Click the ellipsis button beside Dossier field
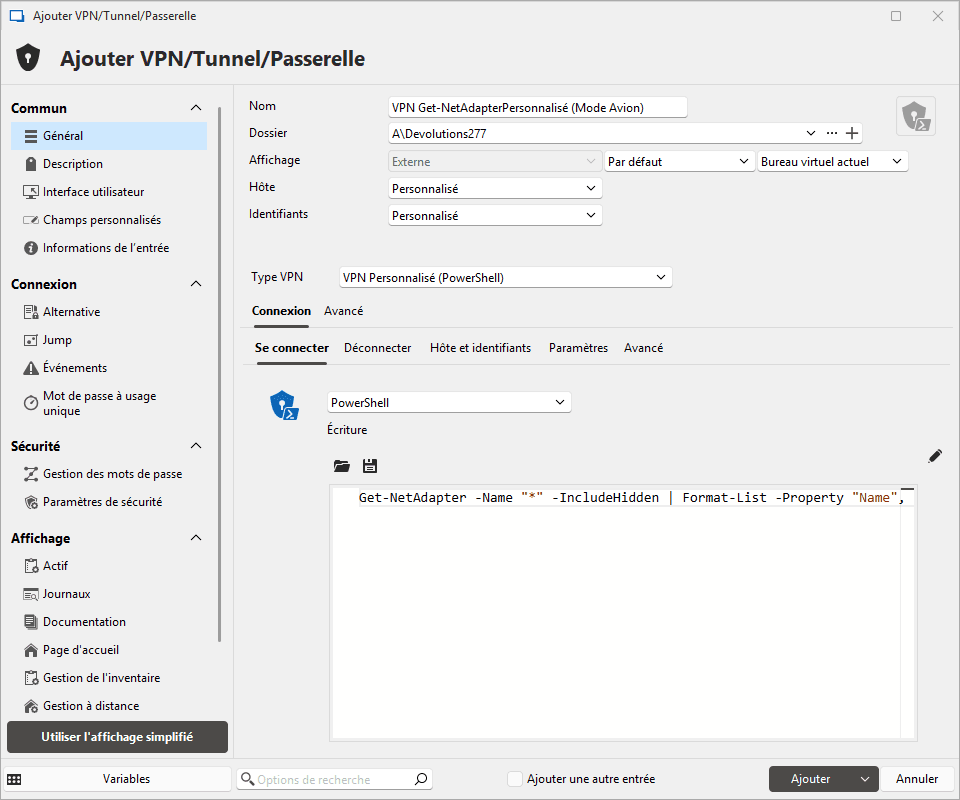The image size is (960, 800). click(831, 133)
